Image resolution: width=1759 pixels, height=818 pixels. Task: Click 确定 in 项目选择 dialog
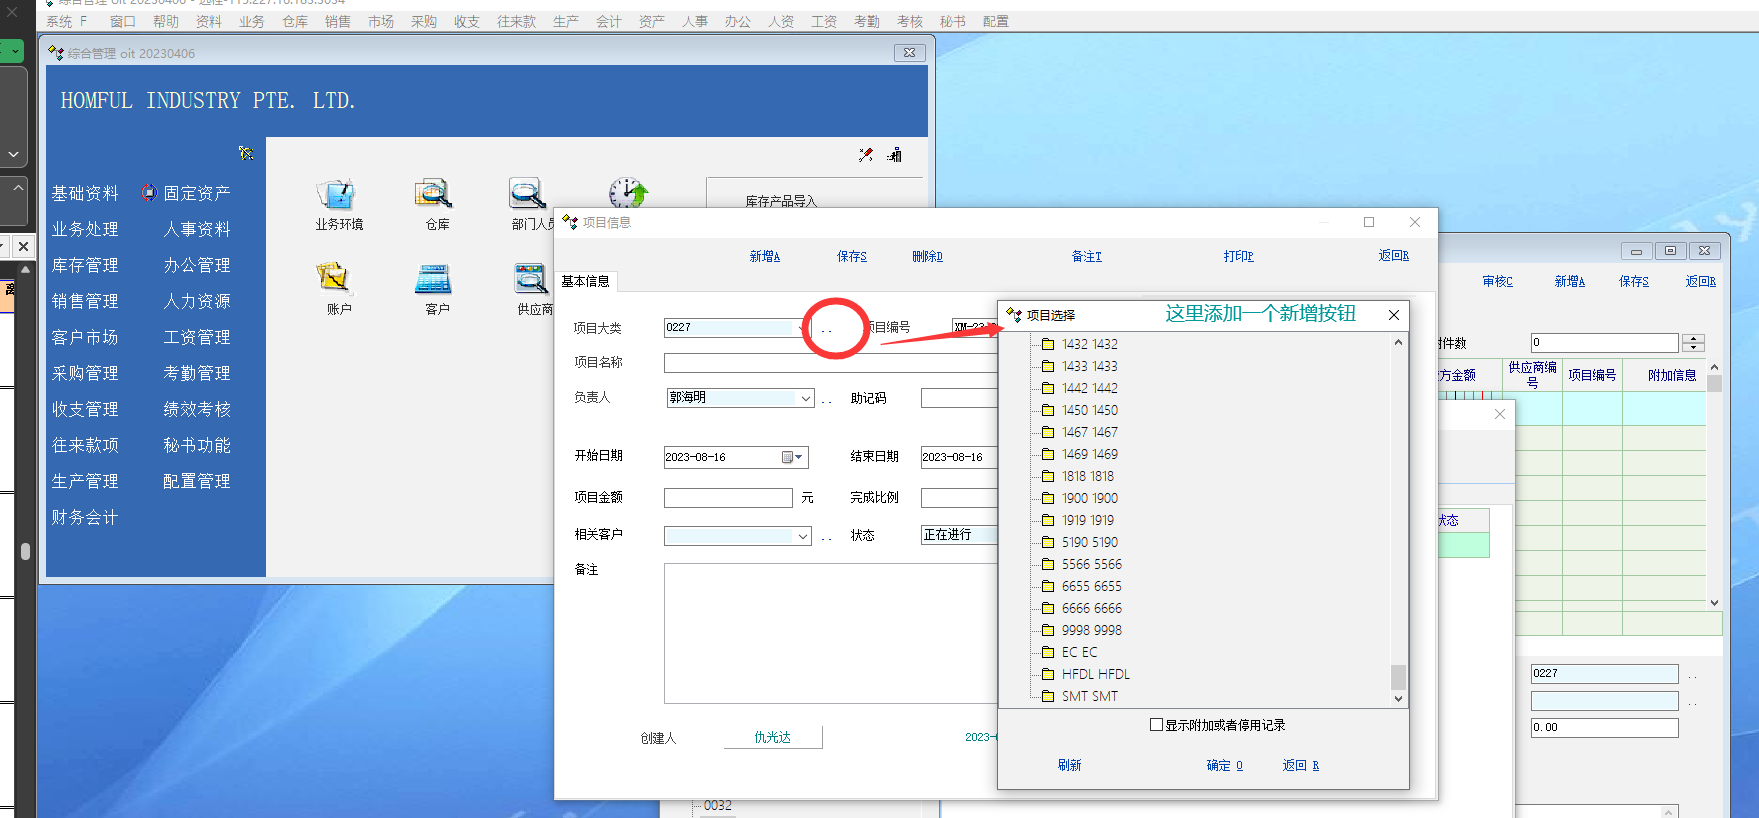1224,765
